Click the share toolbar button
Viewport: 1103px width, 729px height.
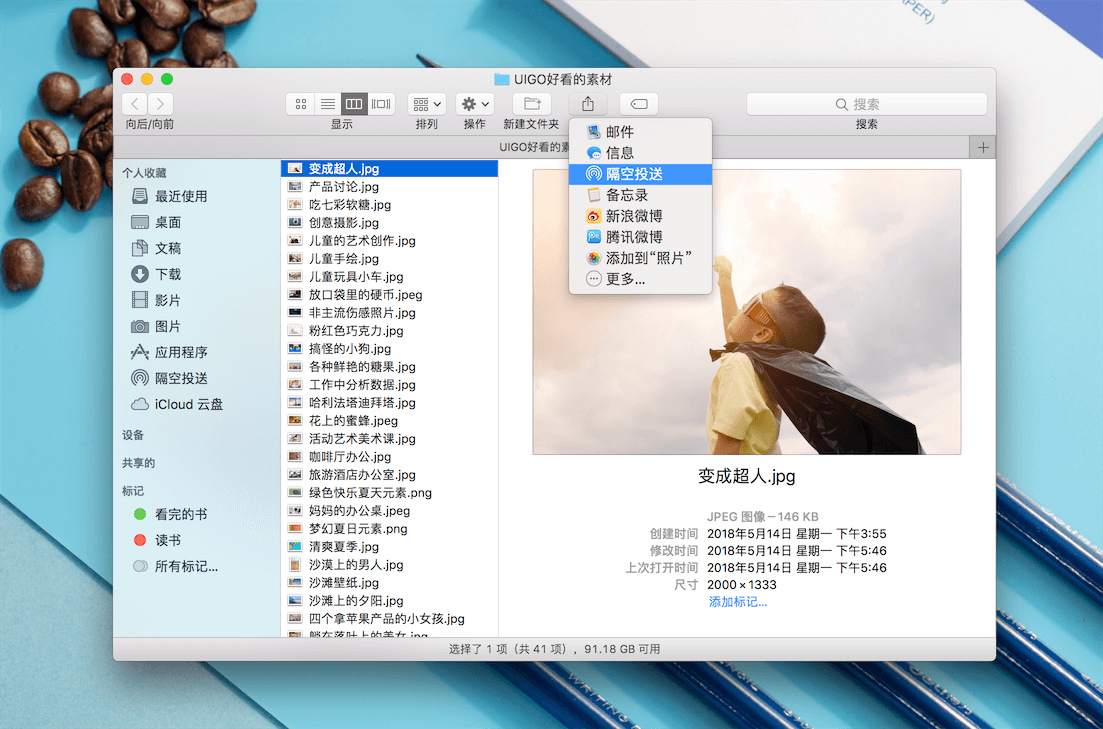[x=588, y=104]
